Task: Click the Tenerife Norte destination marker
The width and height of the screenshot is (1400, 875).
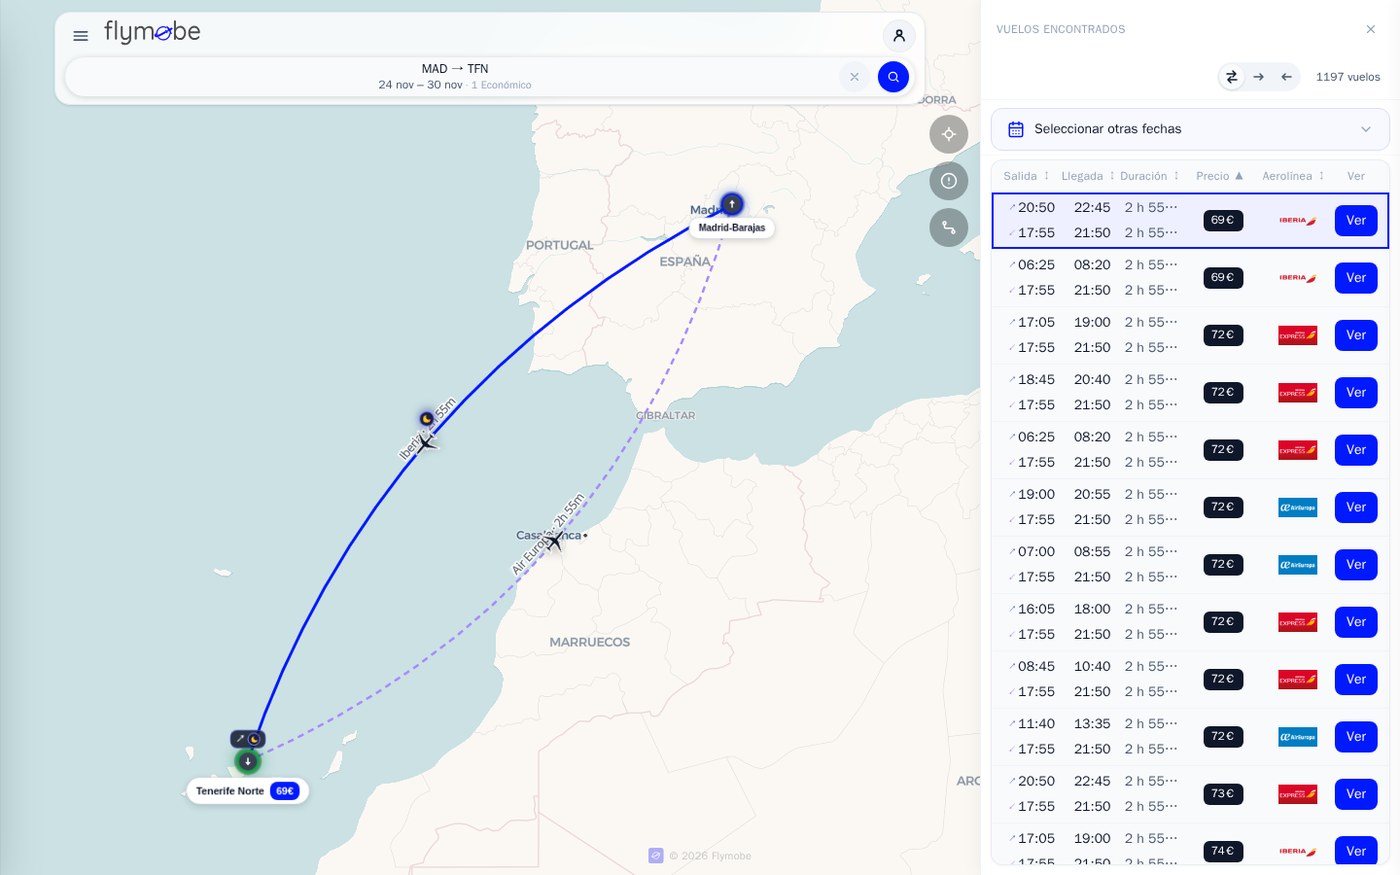Action: [x=247, y=762]
